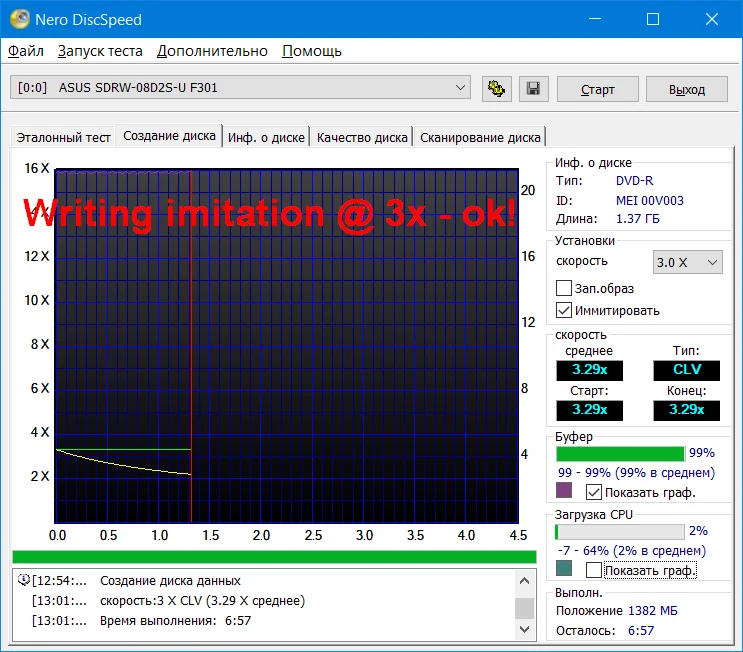Open the Качество диска tab

click(x=362, y=137)
